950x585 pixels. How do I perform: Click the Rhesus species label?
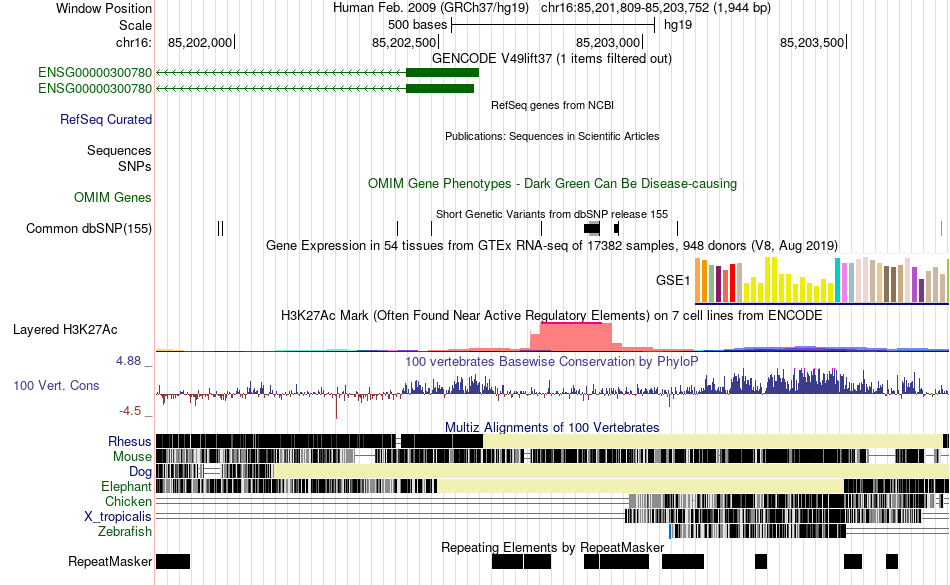click(x=130, y=441)
